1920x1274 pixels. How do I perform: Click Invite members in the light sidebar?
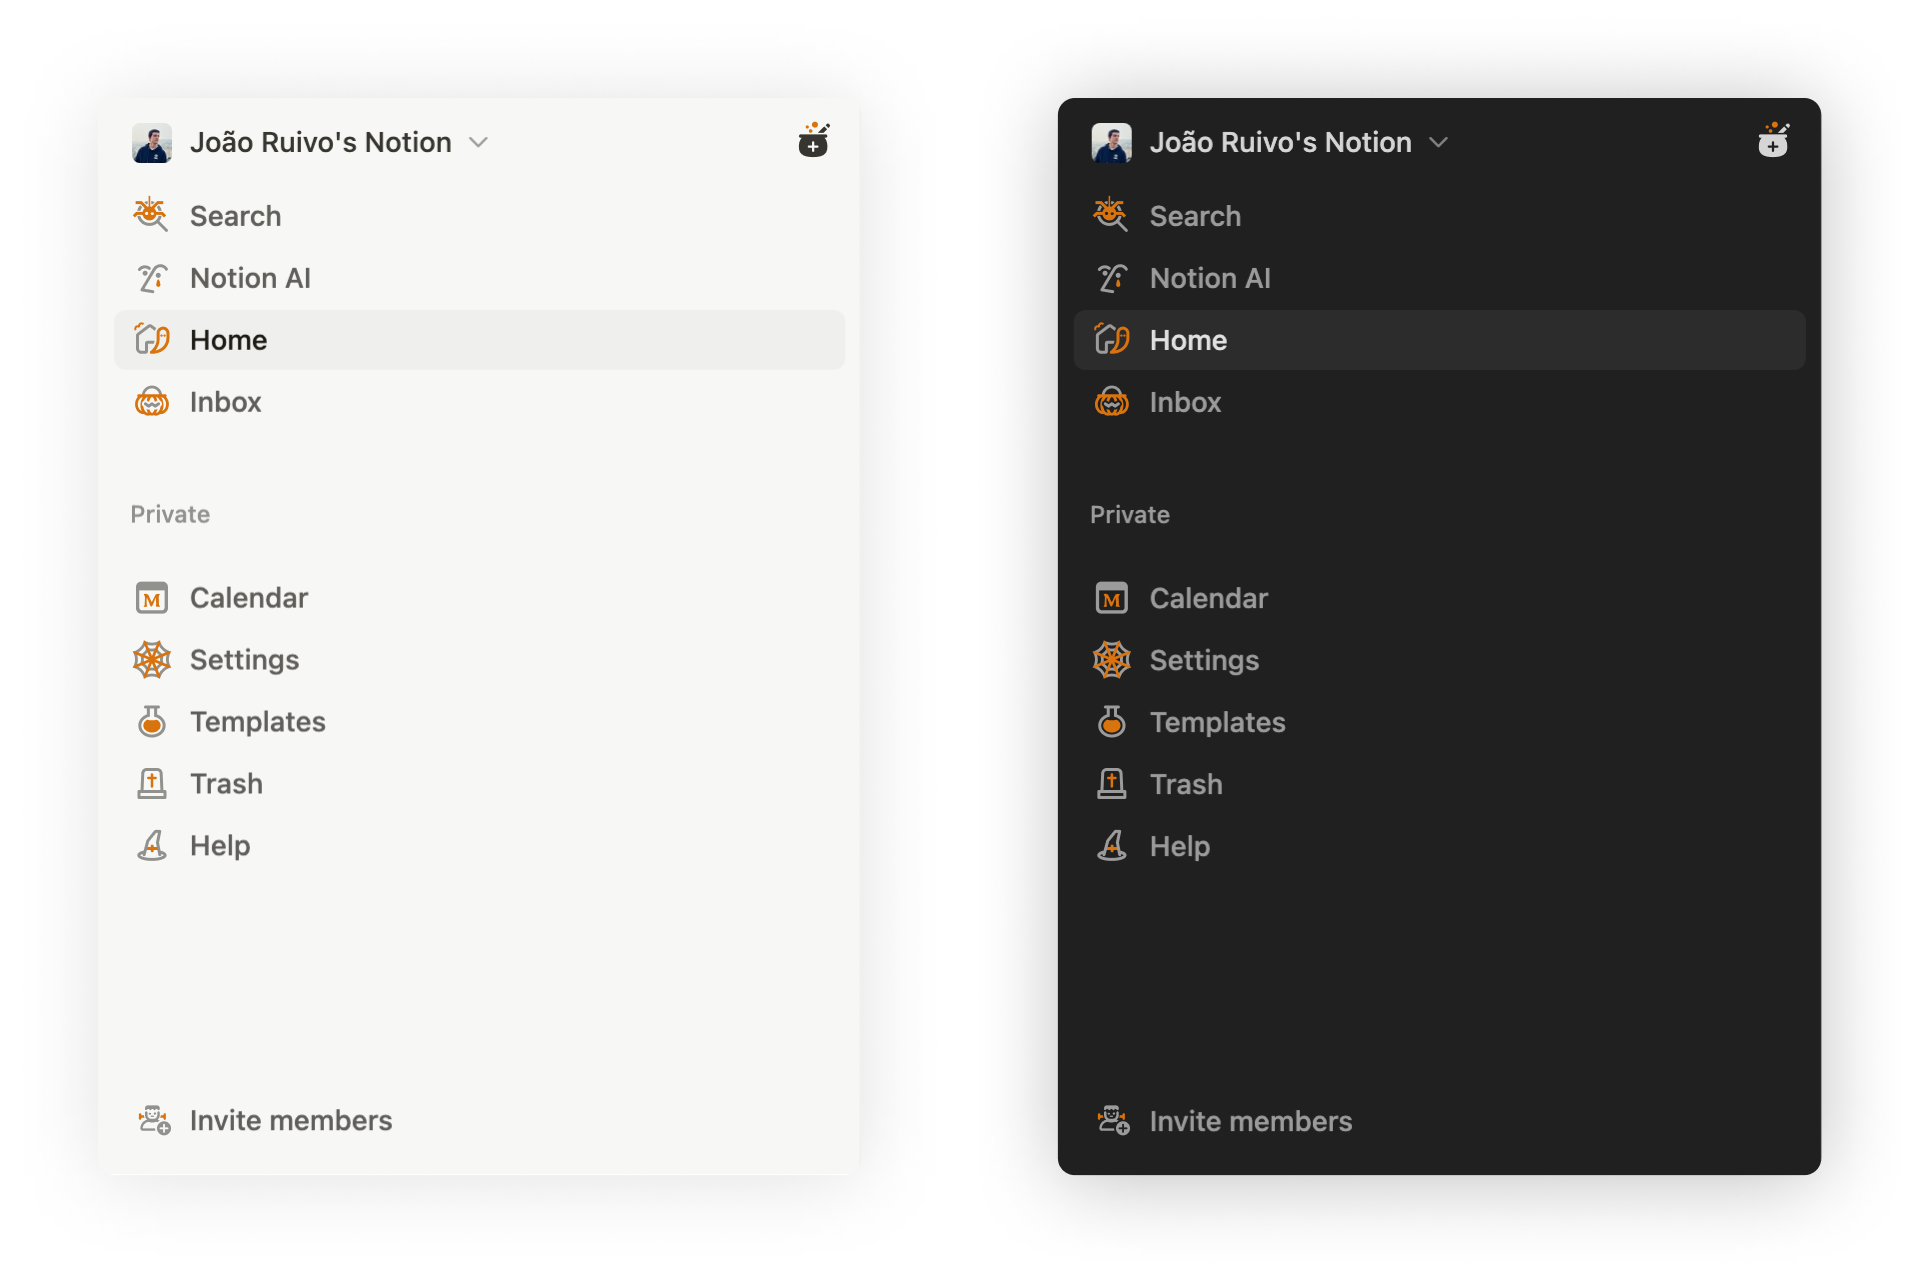tap(290, 1120)
